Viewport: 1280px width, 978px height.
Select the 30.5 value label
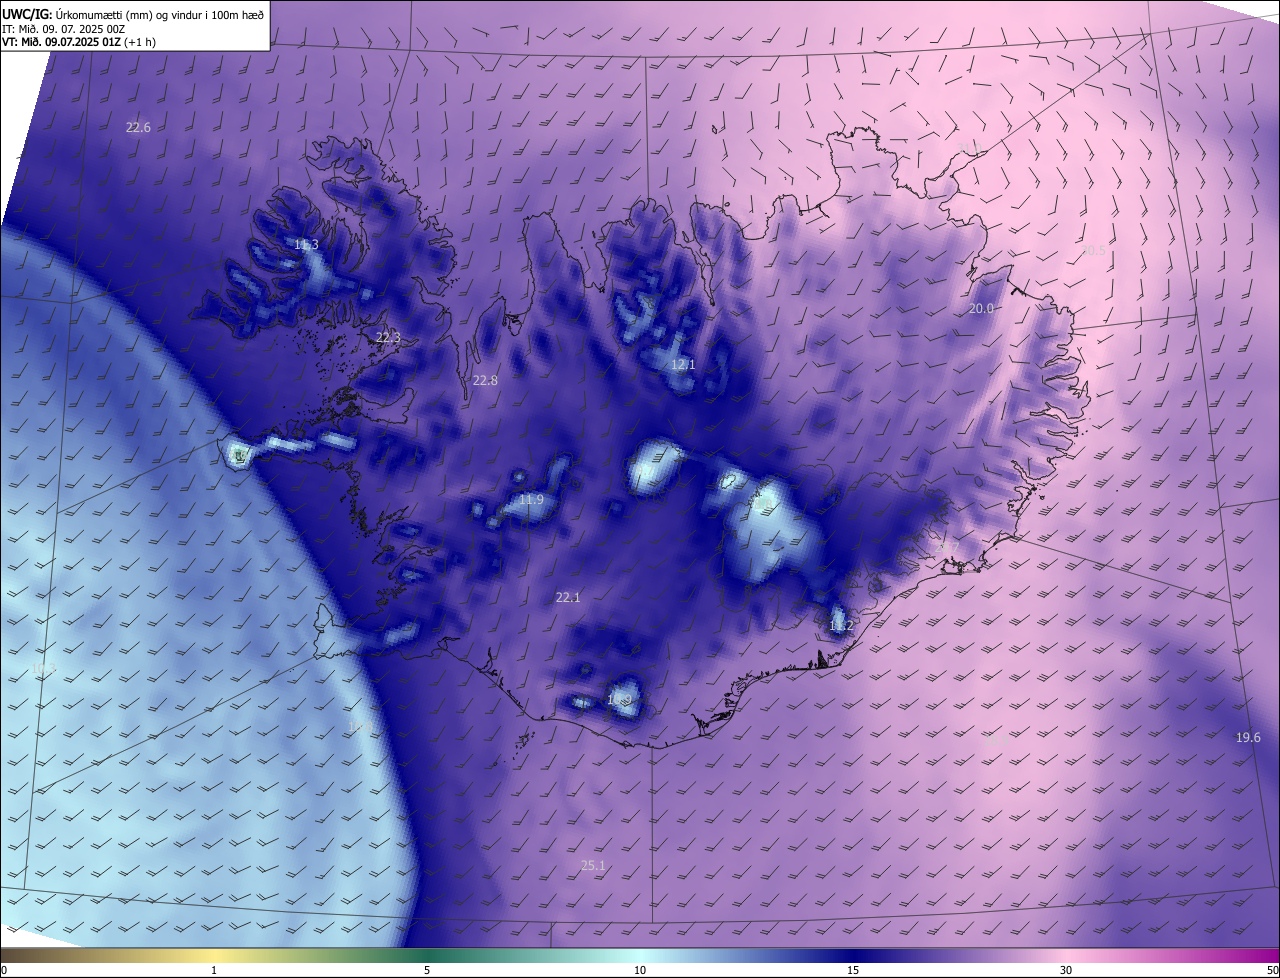point(1094,251)
